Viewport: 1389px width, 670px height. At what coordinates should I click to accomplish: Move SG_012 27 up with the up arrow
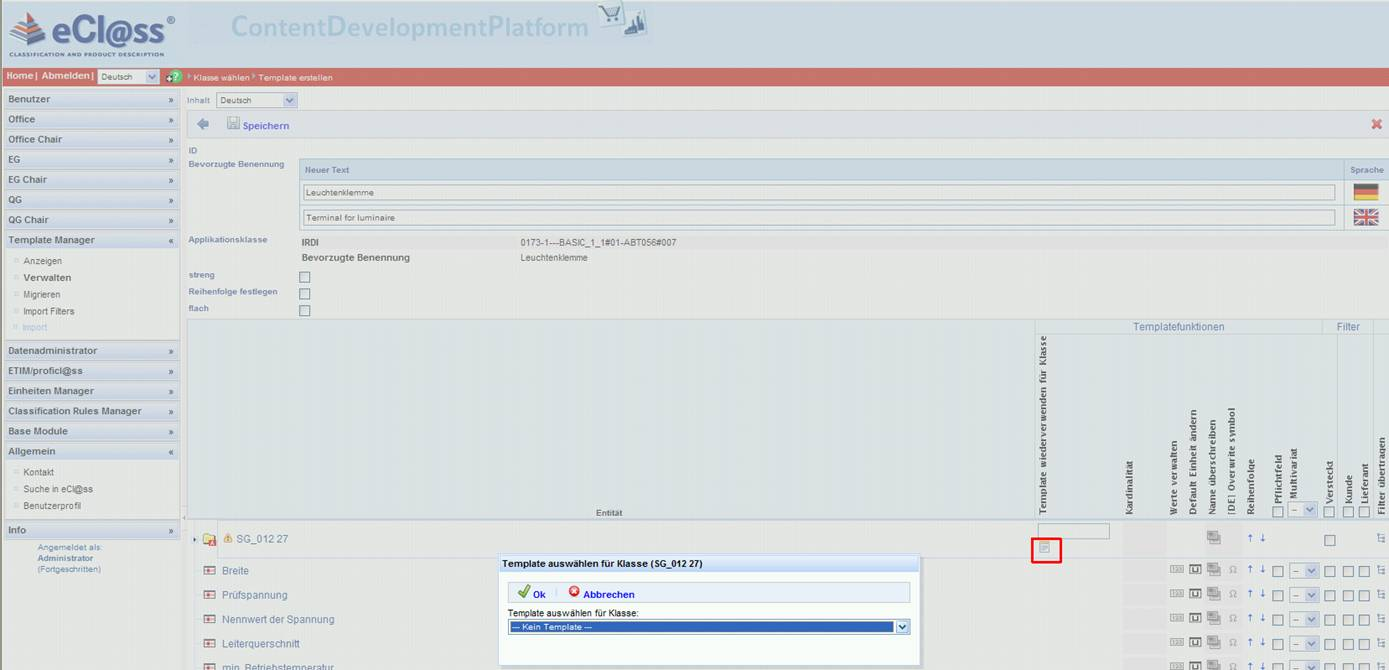[x=1249, y=539]
